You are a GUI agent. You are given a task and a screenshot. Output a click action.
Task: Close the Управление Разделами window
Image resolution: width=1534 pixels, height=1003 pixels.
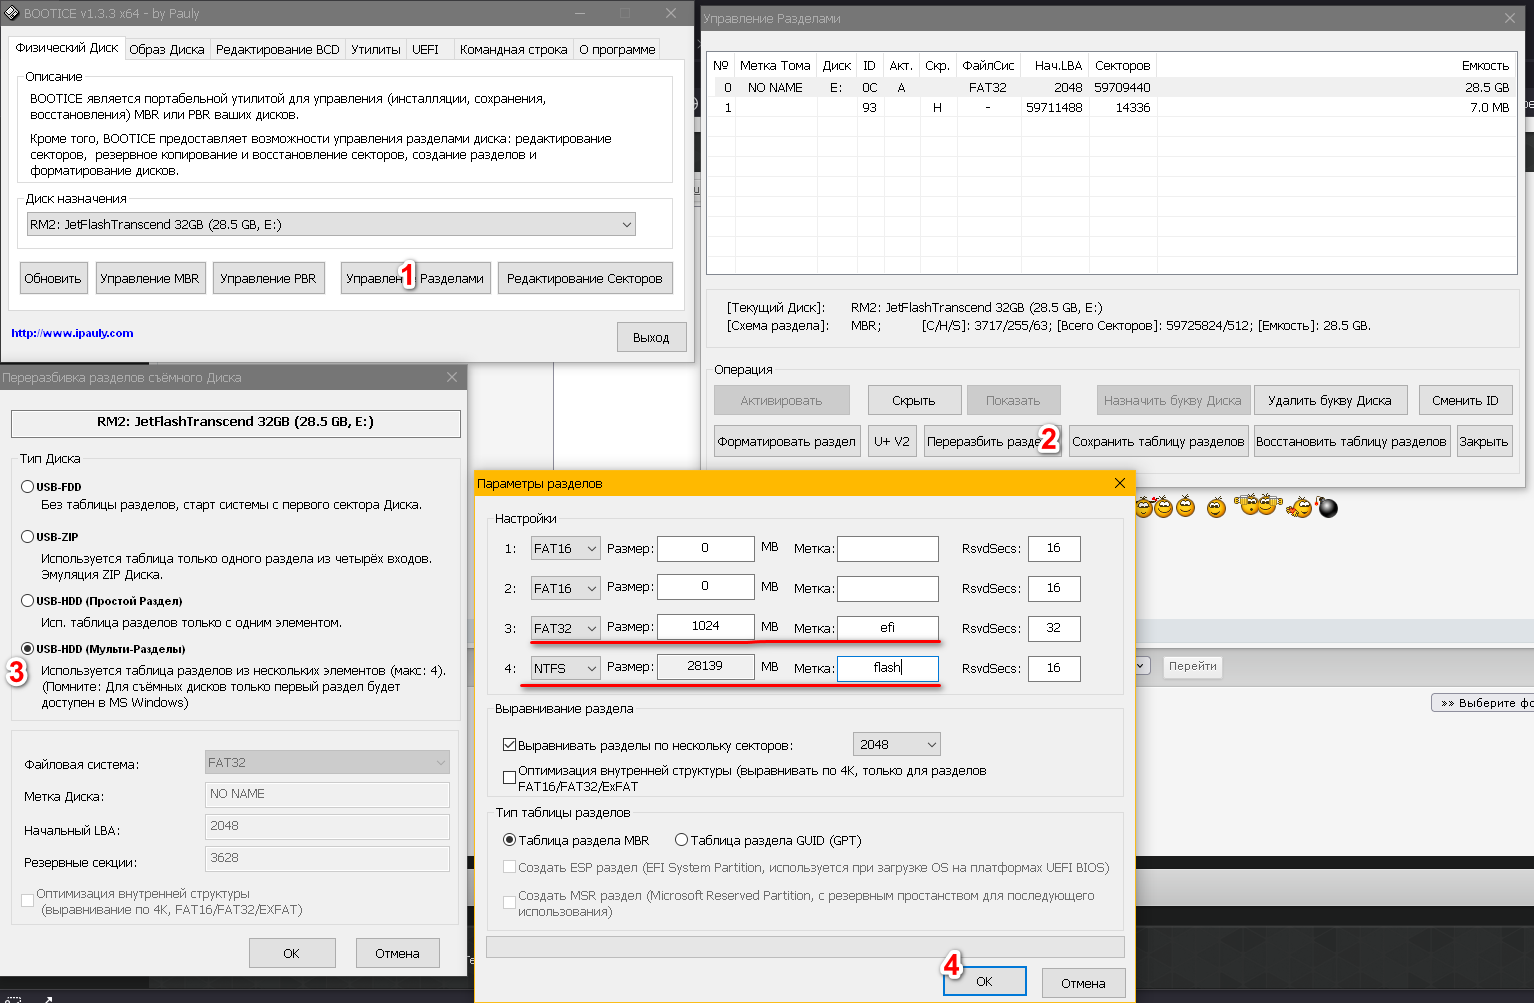click(x=1510, y=18)
